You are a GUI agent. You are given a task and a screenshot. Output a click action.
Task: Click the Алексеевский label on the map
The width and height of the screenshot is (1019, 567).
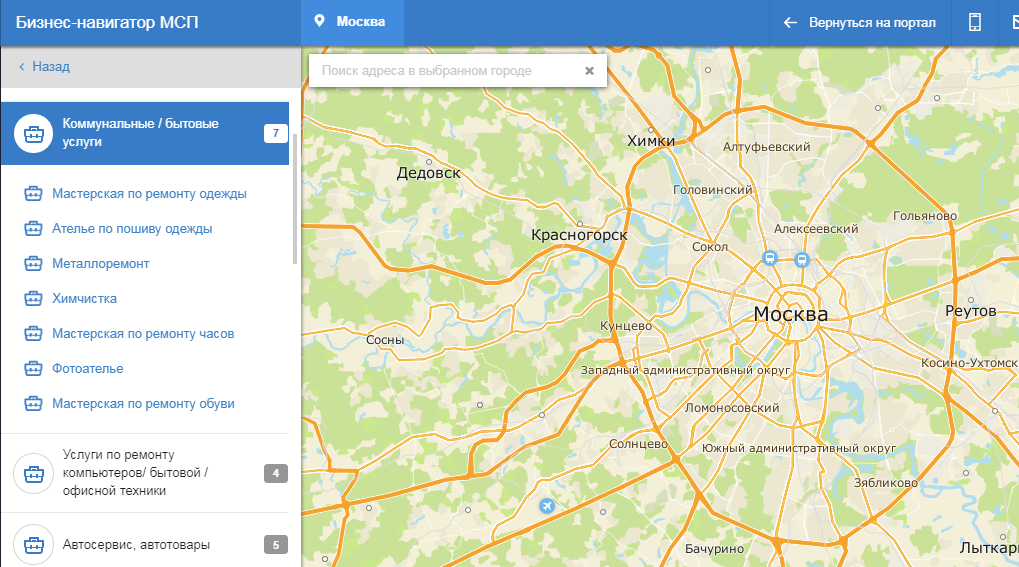[816, 229]
